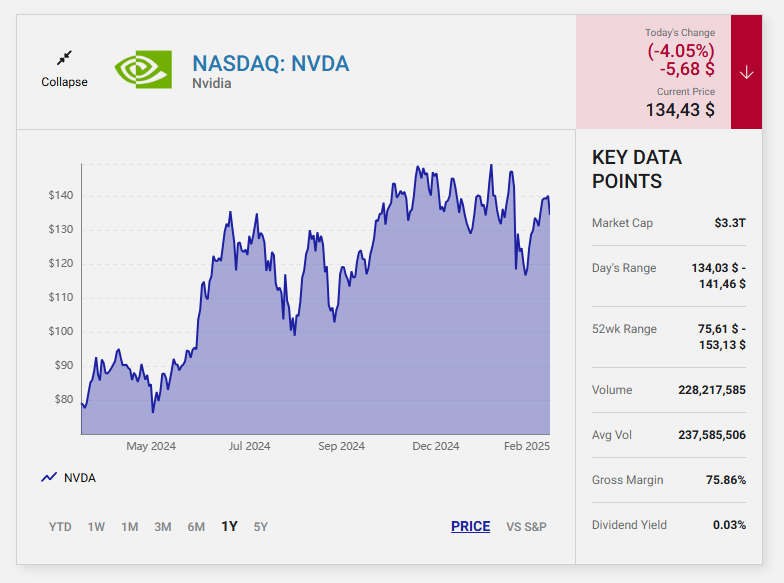Click the Current Price label
Viewport: 784px width, 583px height.
coord(686,92)
